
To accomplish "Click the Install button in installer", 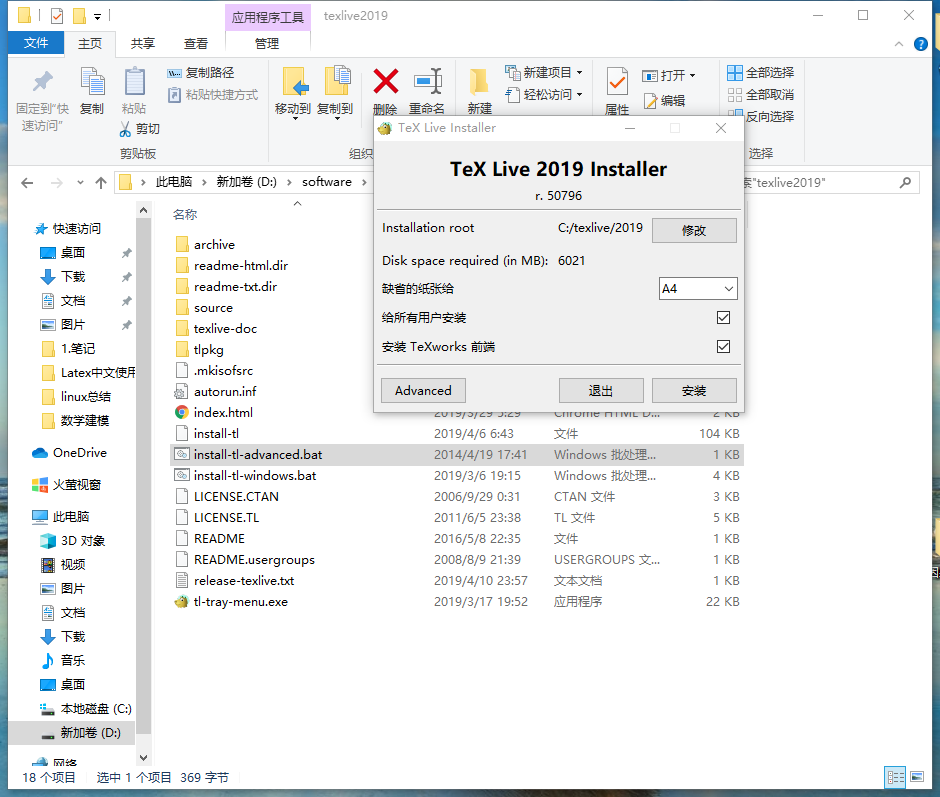I will [x=694, y=390].
